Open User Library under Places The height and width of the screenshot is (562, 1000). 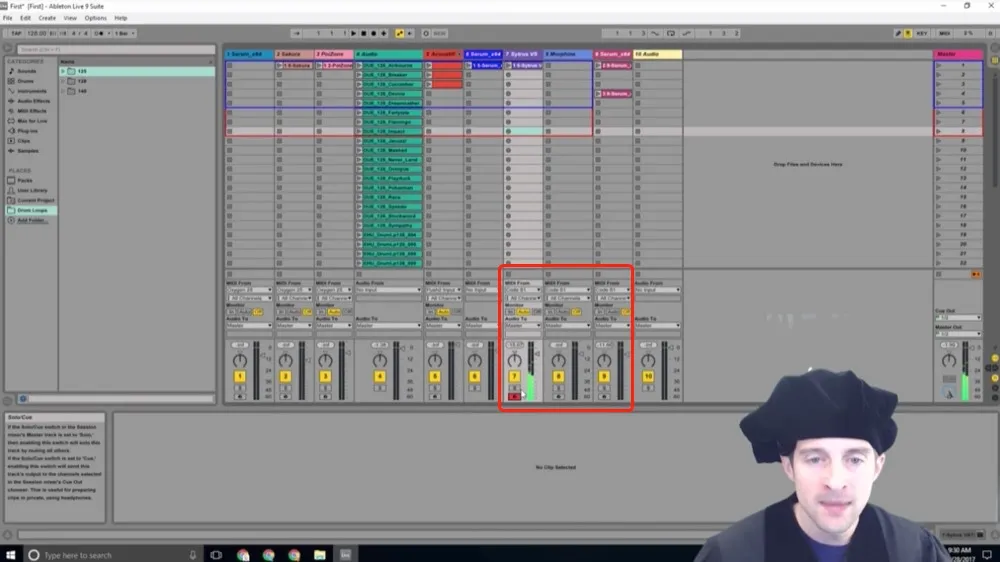[32, 190]
